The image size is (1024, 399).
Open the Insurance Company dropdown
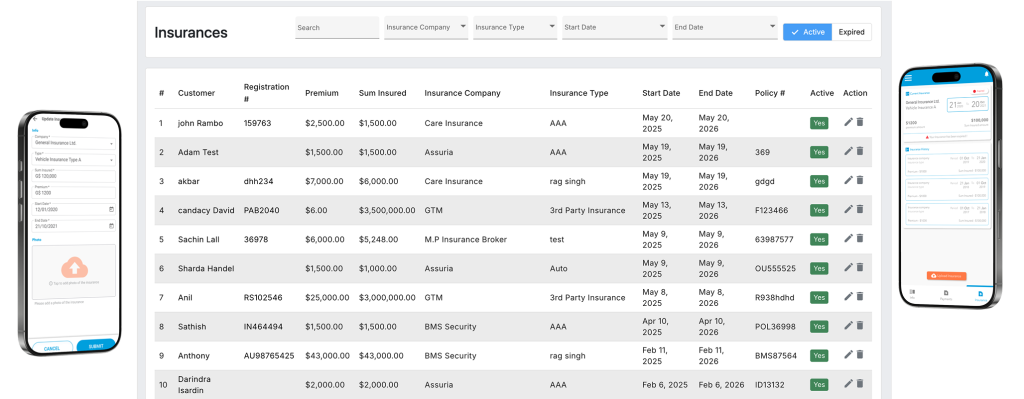click(x=426, y=27)
